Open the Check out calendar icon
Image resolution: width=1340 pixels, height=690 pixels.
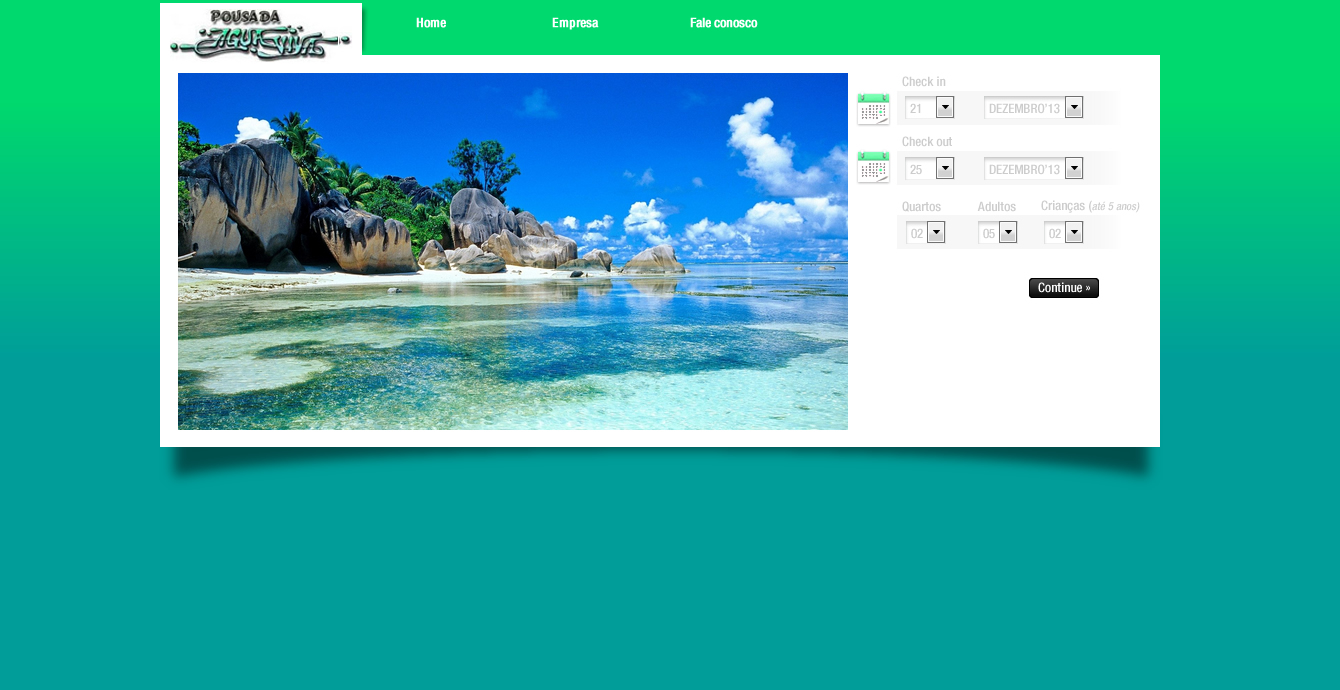[x=873, y=167]
